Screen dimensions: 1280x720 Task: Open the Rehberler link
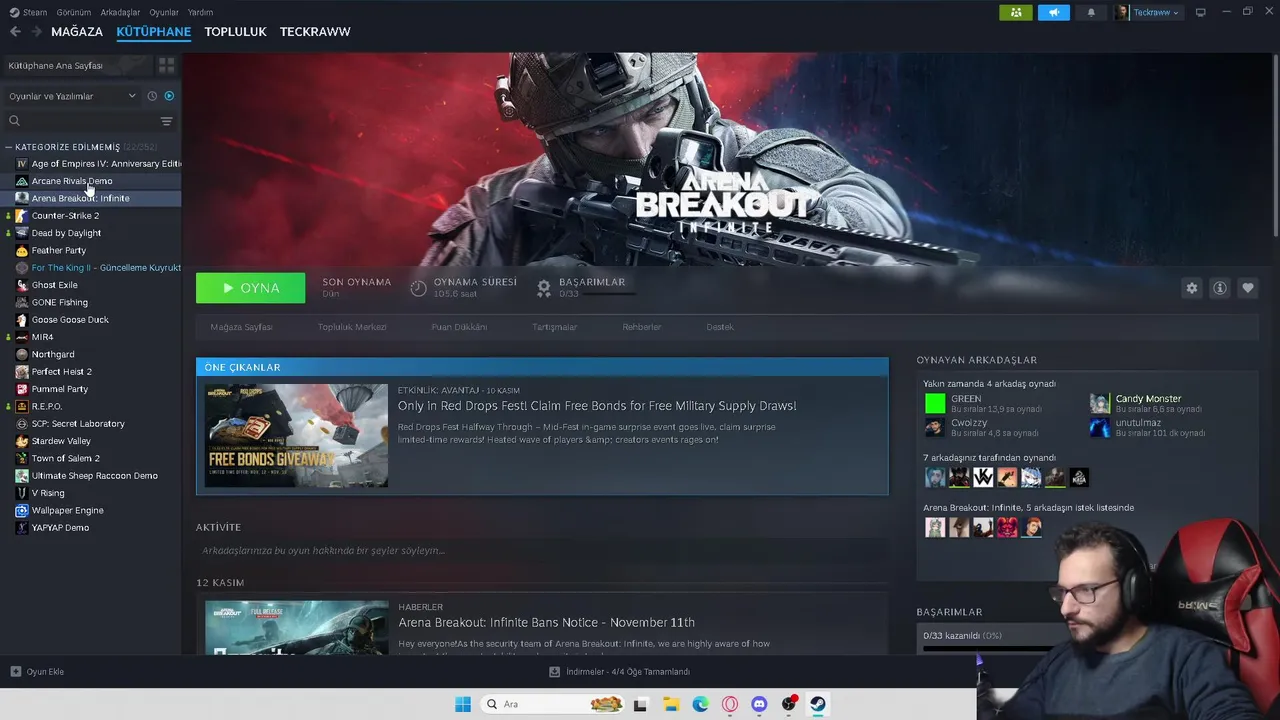click(642, 327)
